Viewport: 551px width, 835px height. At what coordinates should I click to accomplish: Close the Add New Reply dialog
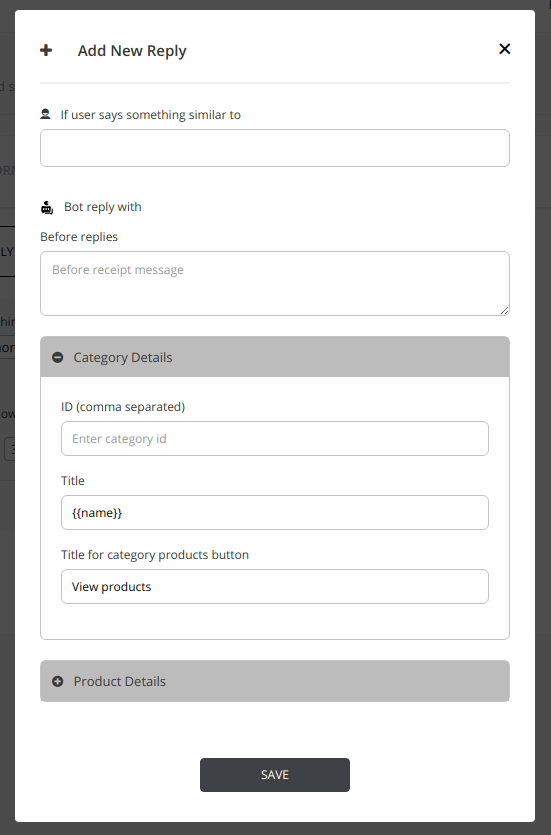coord(504,49)
